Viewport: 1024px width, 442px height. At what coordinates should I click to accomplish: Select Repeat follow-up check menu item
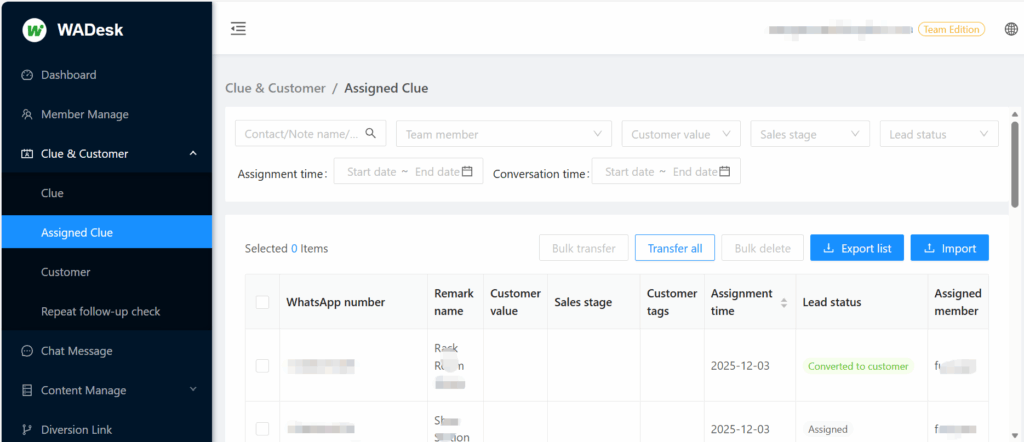100,311
